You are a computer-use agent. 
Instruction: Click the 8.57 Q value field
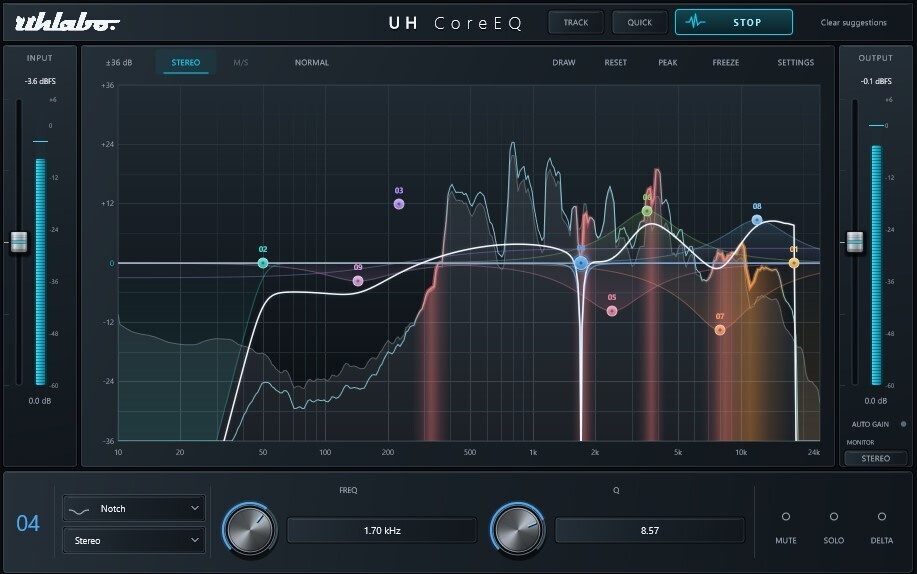coord(650,531)
